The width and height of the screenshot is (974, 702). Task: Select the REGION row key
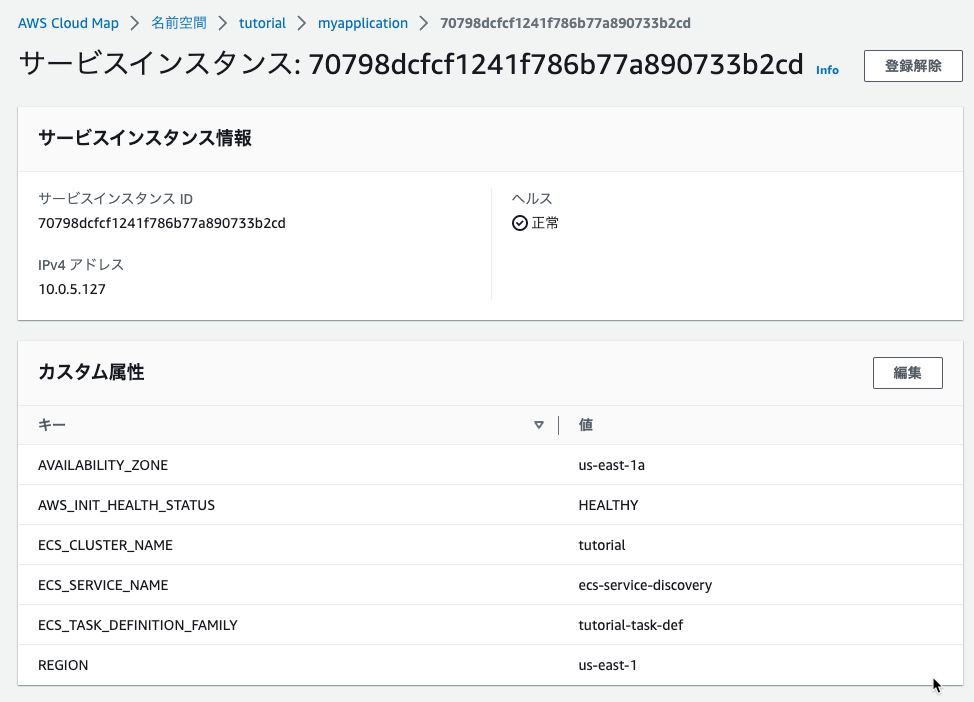pos(63,665)
